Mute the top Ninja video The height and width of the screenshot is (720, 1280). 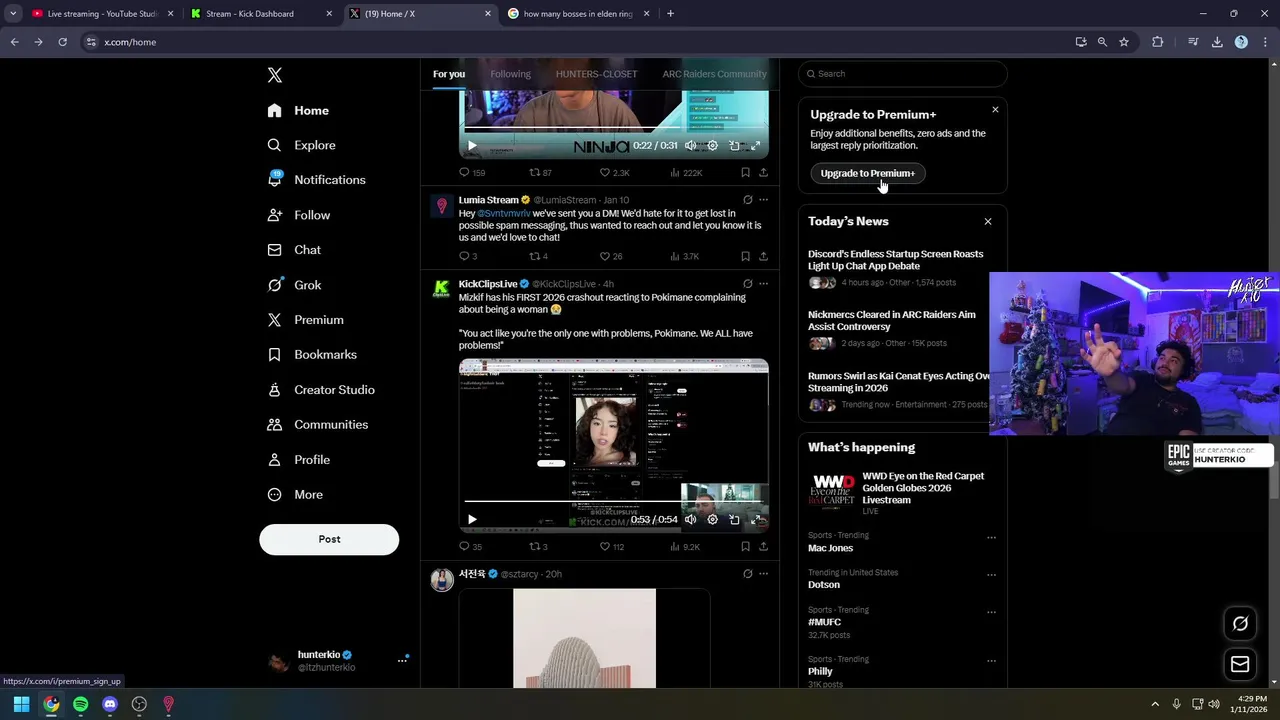[x=690, y=146]
